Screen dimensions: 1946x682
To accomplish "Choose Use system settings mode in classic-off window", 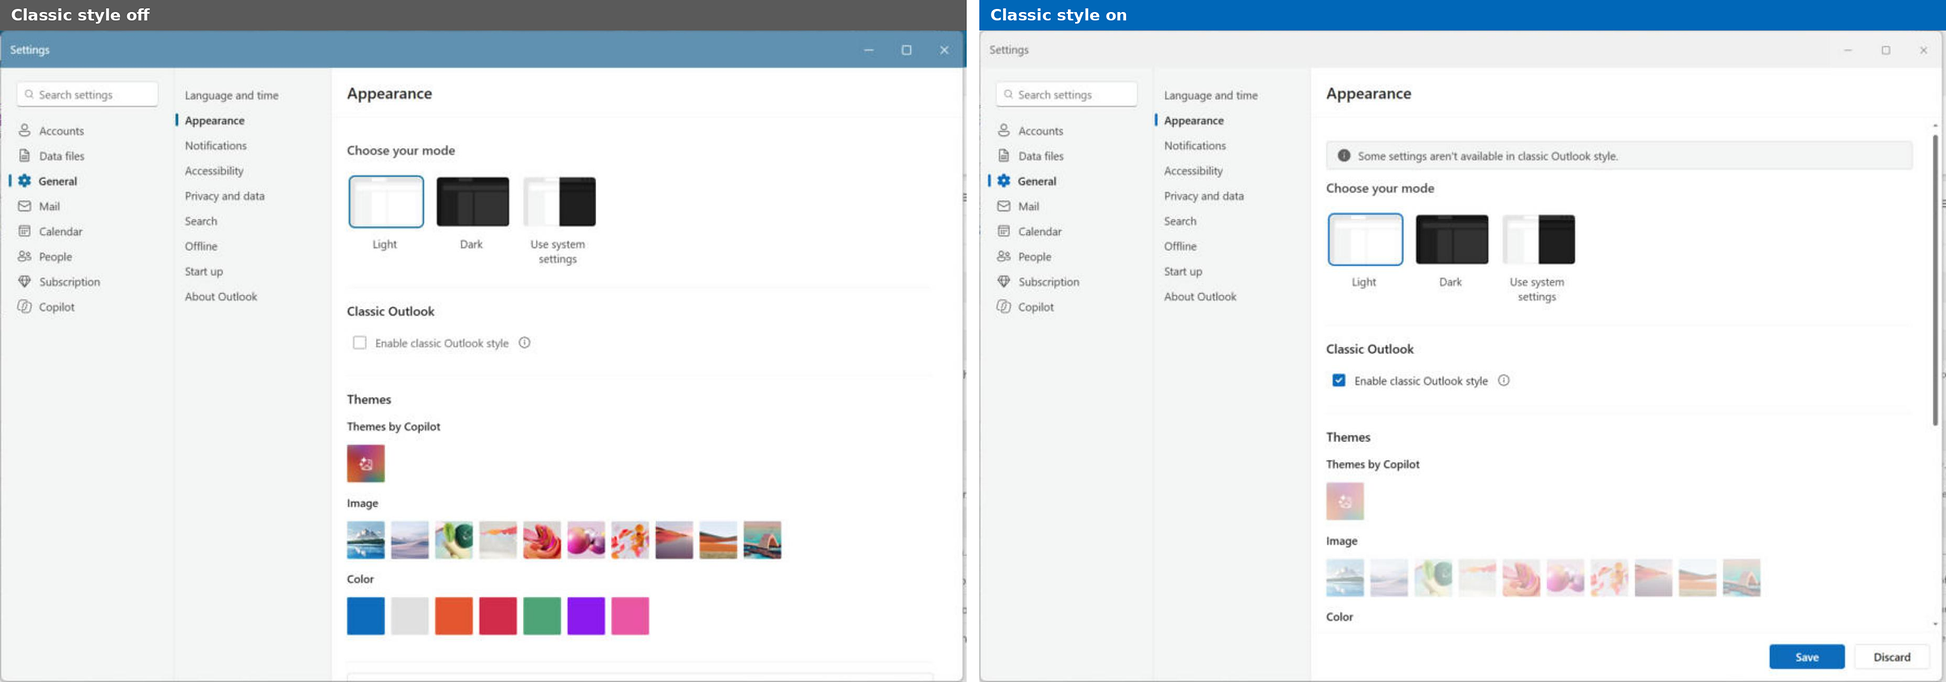I will pyautogui.click(x=559, y=201).
